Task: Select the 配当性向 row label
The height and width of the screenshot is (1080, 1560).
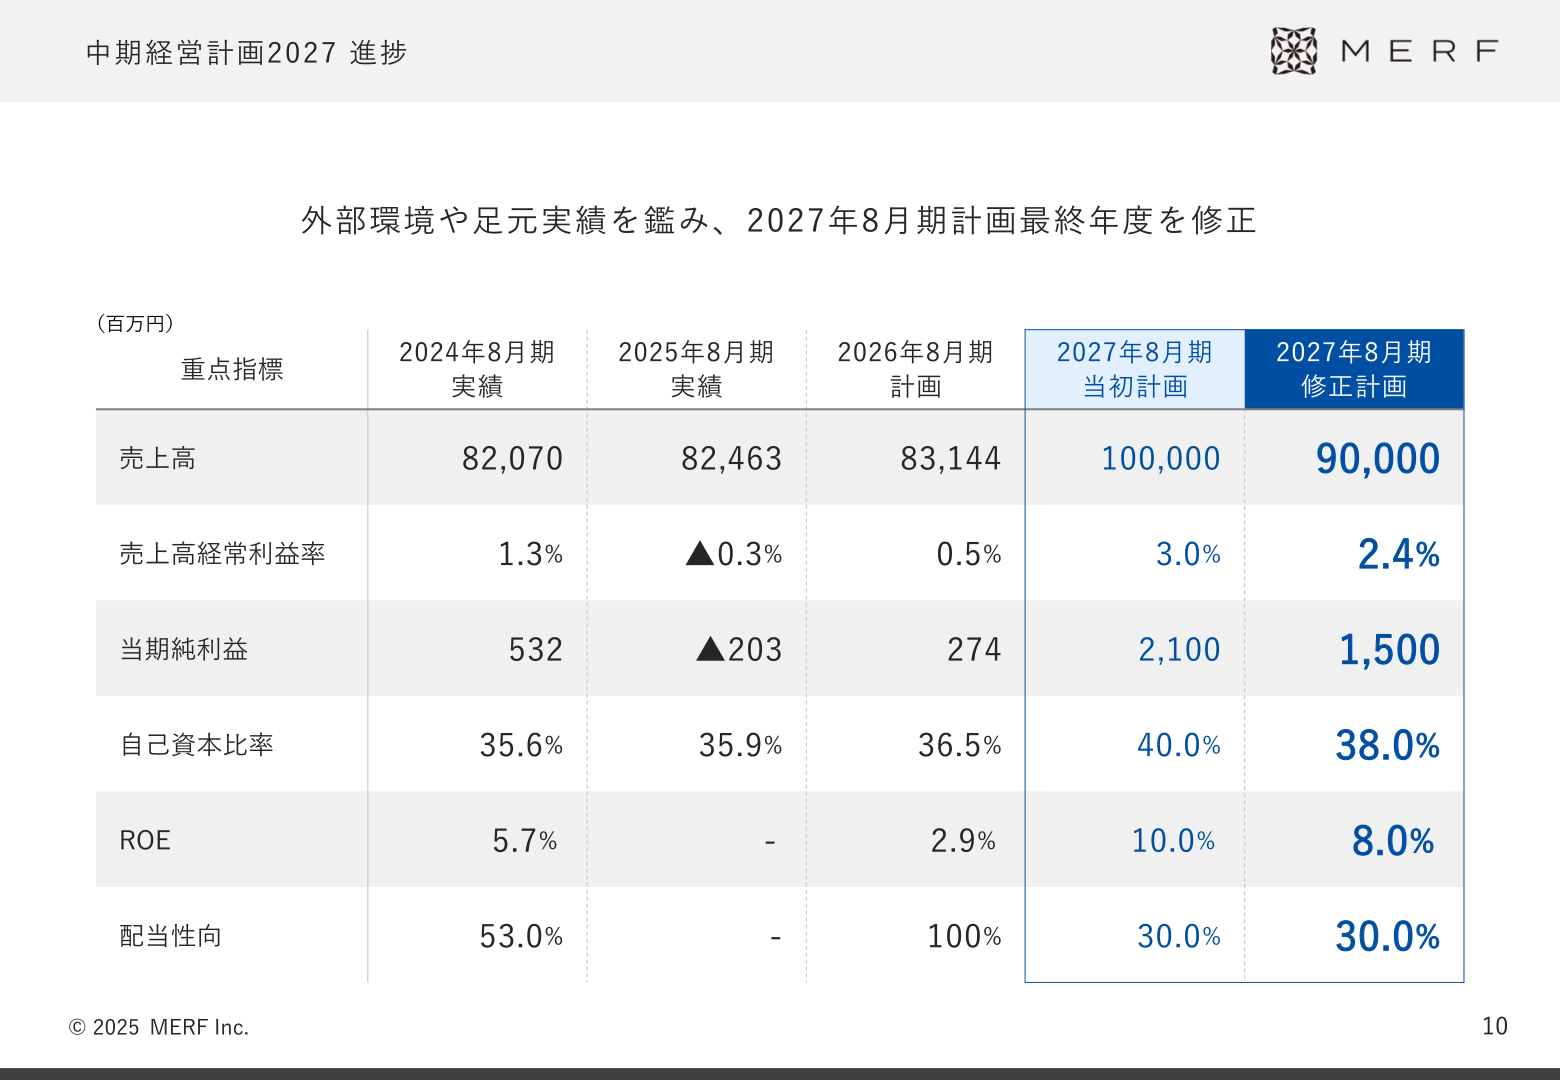Action: click(170, 936)
